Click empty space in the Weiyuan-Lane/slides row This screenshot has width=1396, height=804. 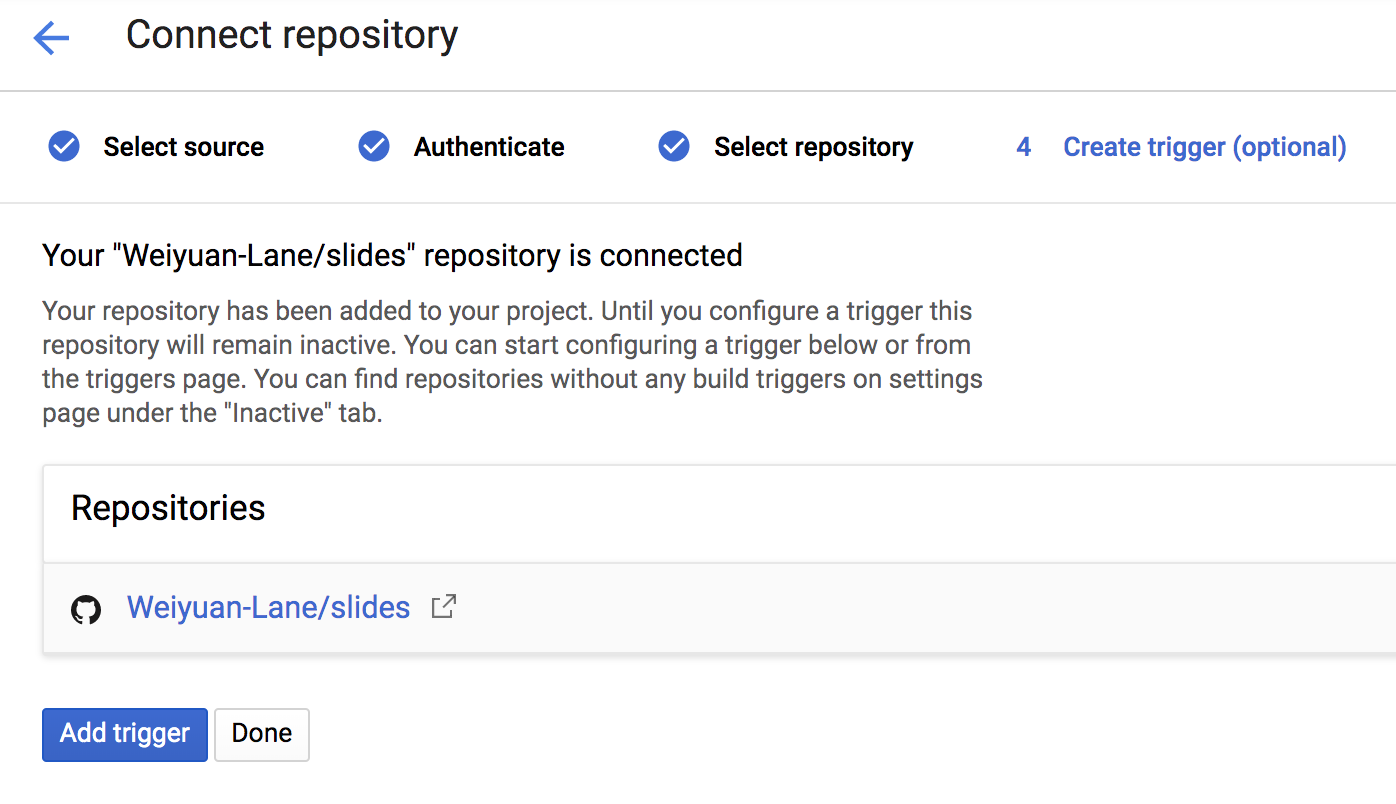(900, 608)
